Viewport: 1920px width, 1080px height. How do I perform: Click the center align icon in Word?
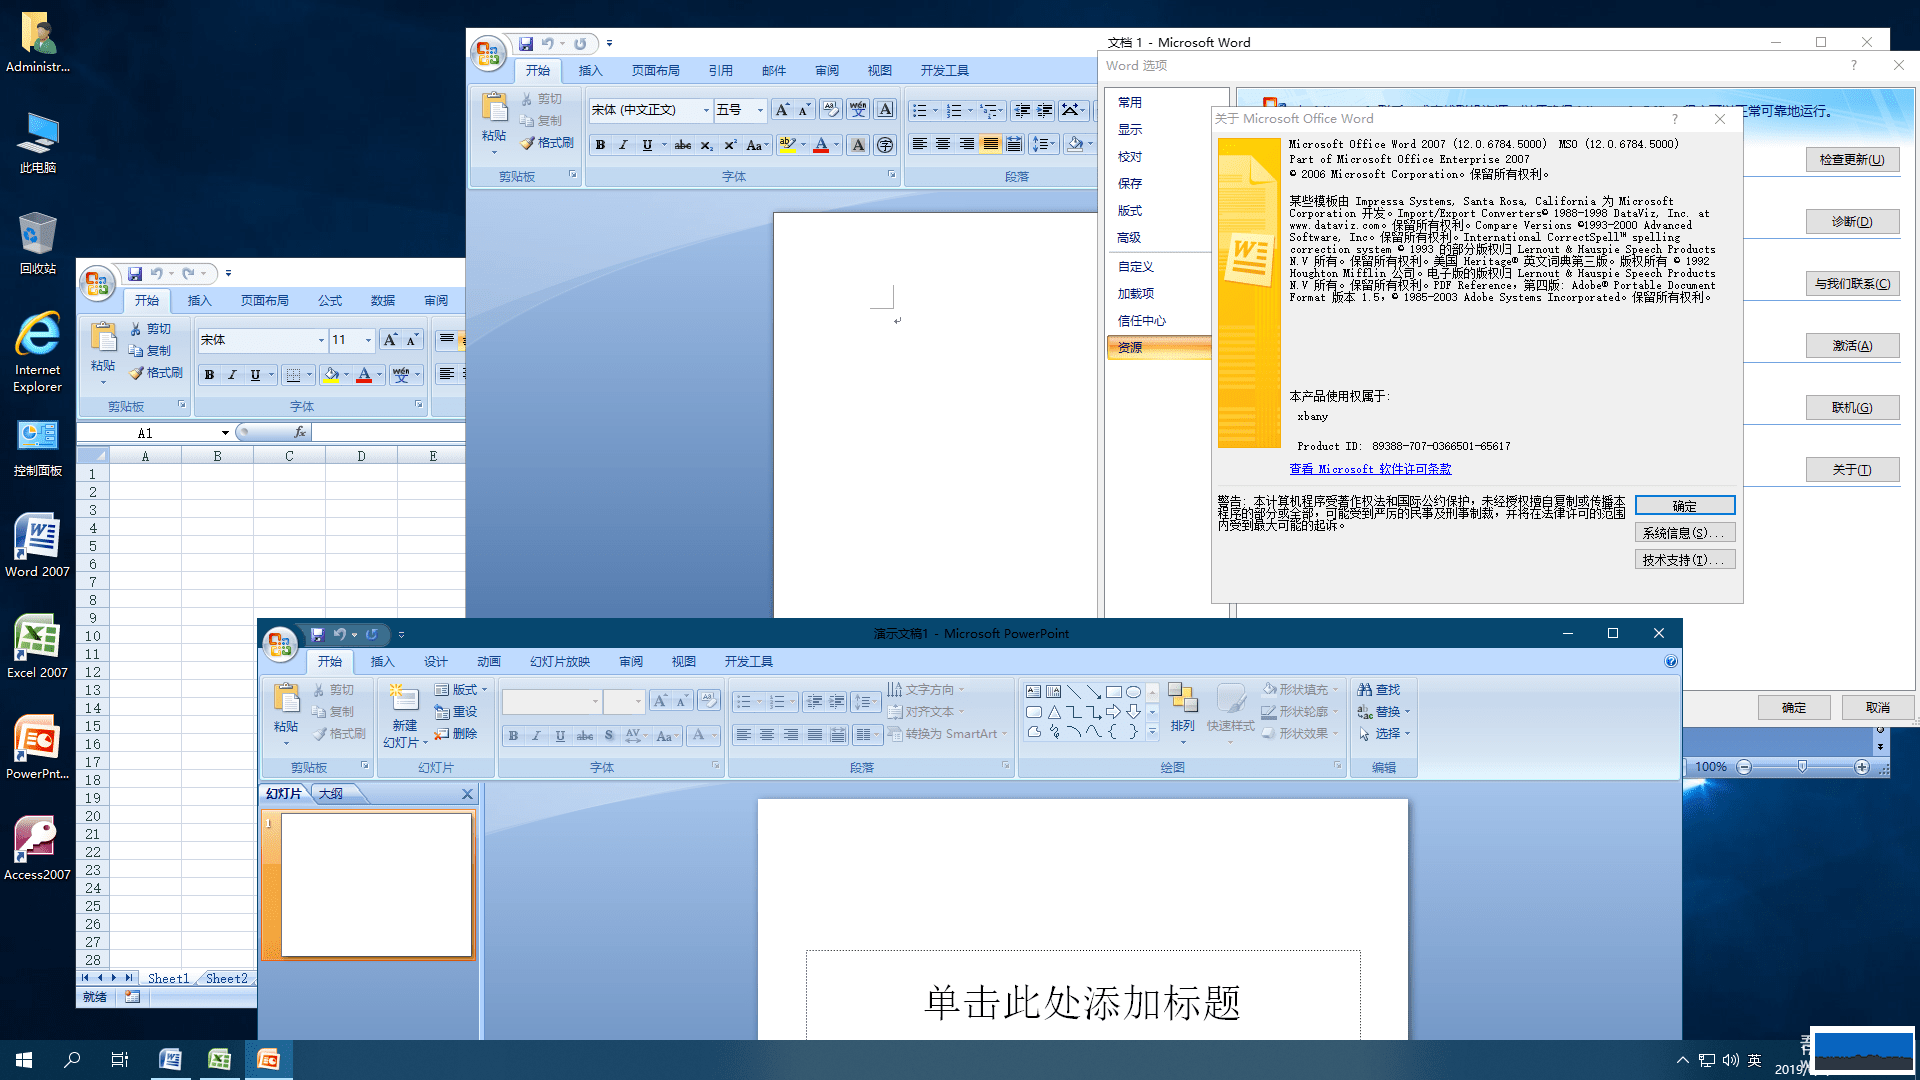(x=943, y=145)
